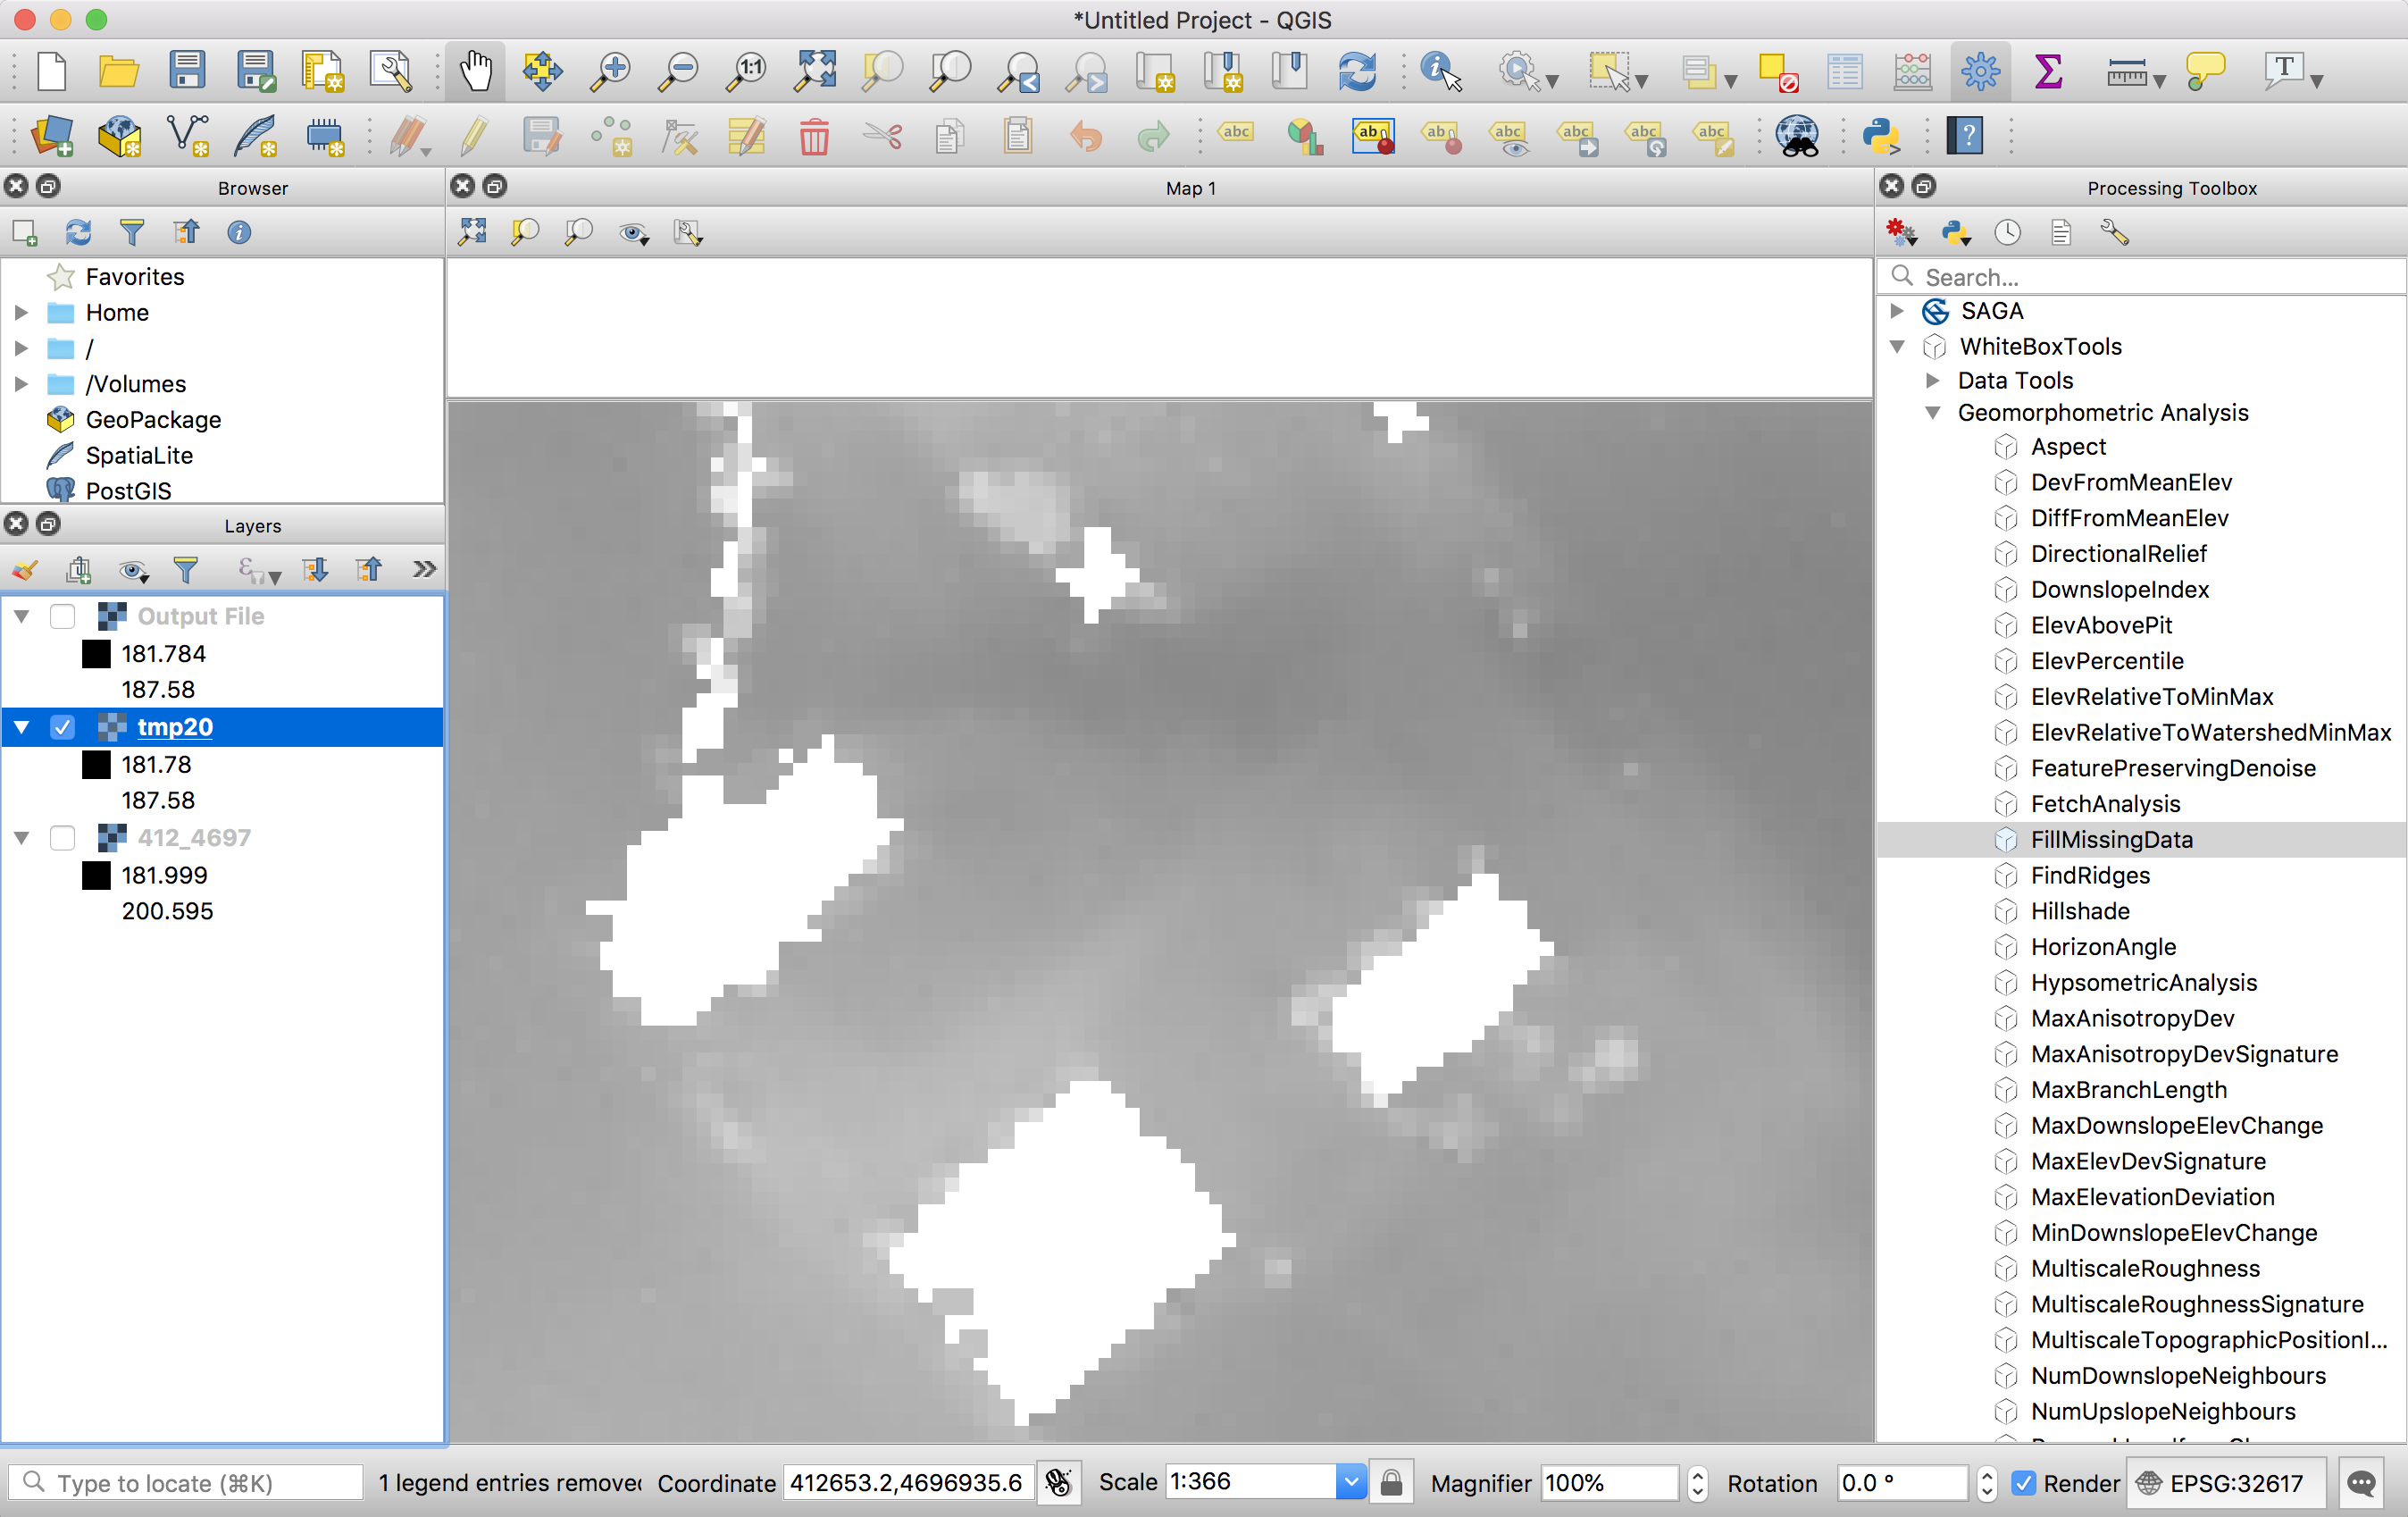Expand /Volumes in Browser
The image size is (2408, 1517).
[20, 384]
